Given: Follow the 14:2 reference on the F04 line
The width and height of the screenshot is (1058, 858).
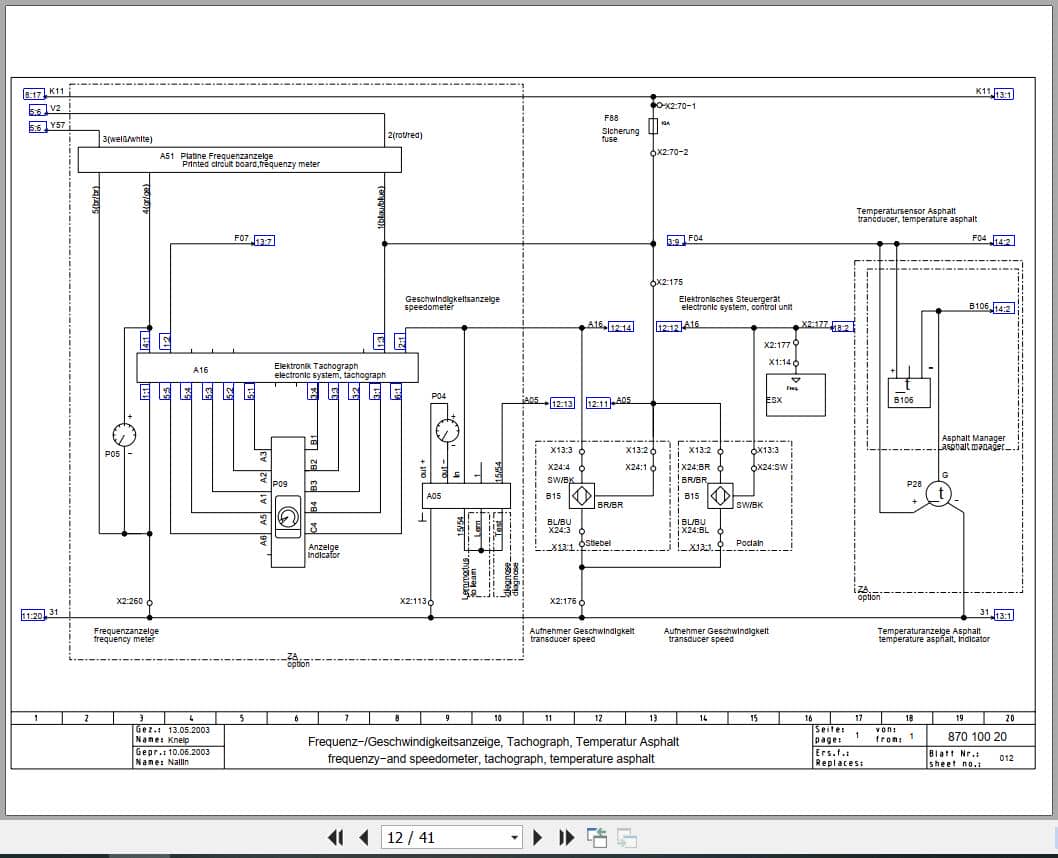Looking at the screenshot, I should [1003, 241].
